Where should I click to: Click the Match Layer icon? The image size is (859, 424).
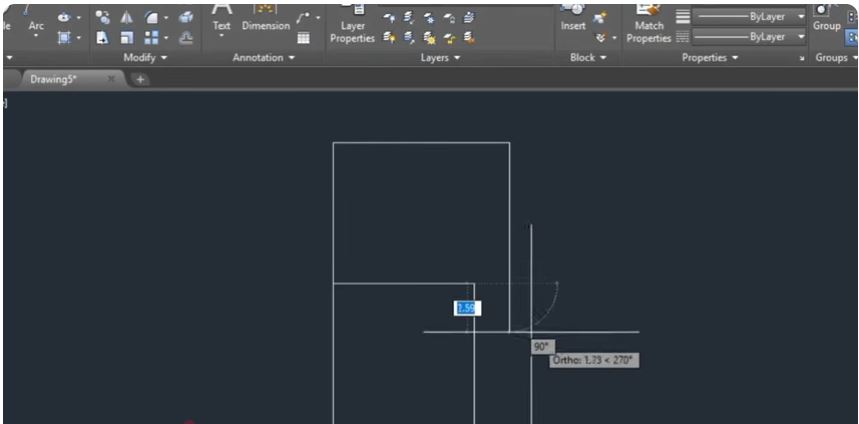coord(468,38)
